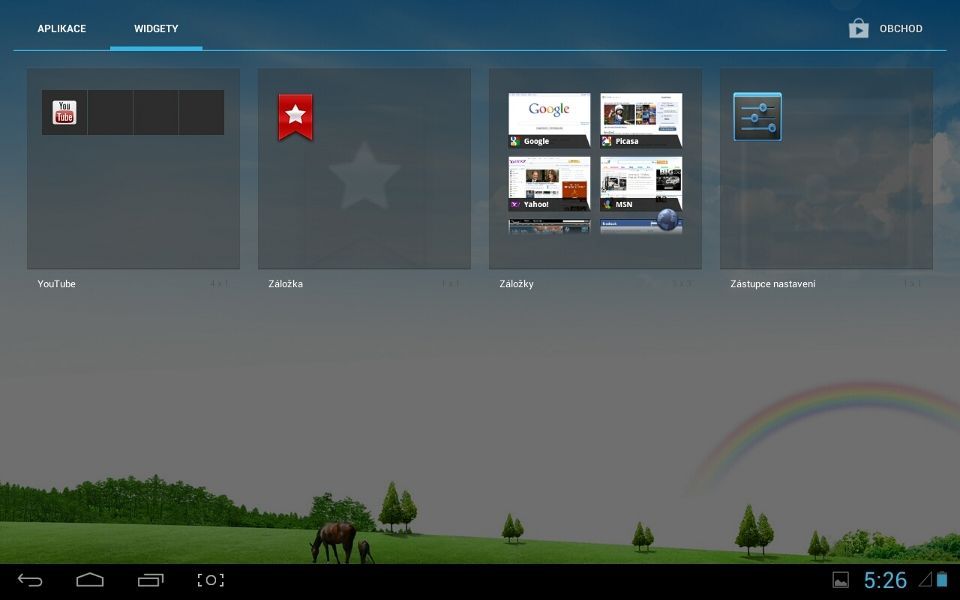Tap the battery status icon
The image size is (960, 600).
tap(942, 579)
